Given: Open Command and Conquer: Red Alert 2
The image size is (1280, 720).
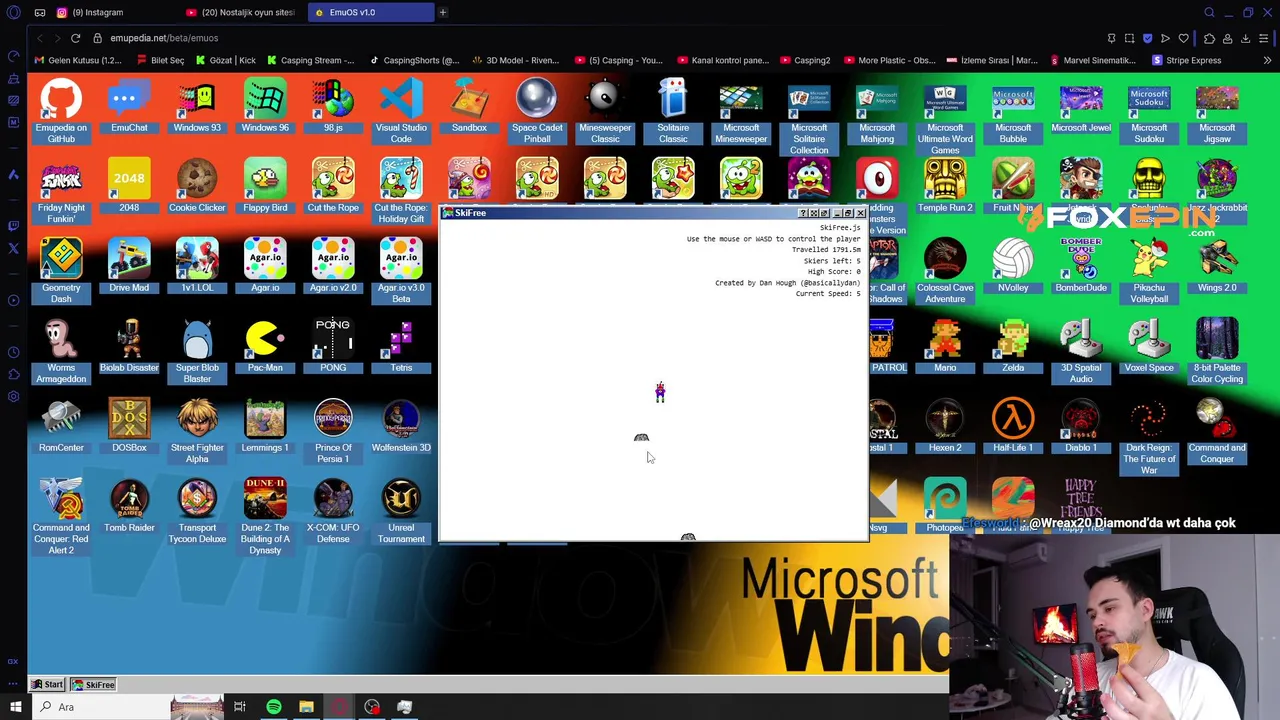Looking at the screenshot, I should (61, 516).
